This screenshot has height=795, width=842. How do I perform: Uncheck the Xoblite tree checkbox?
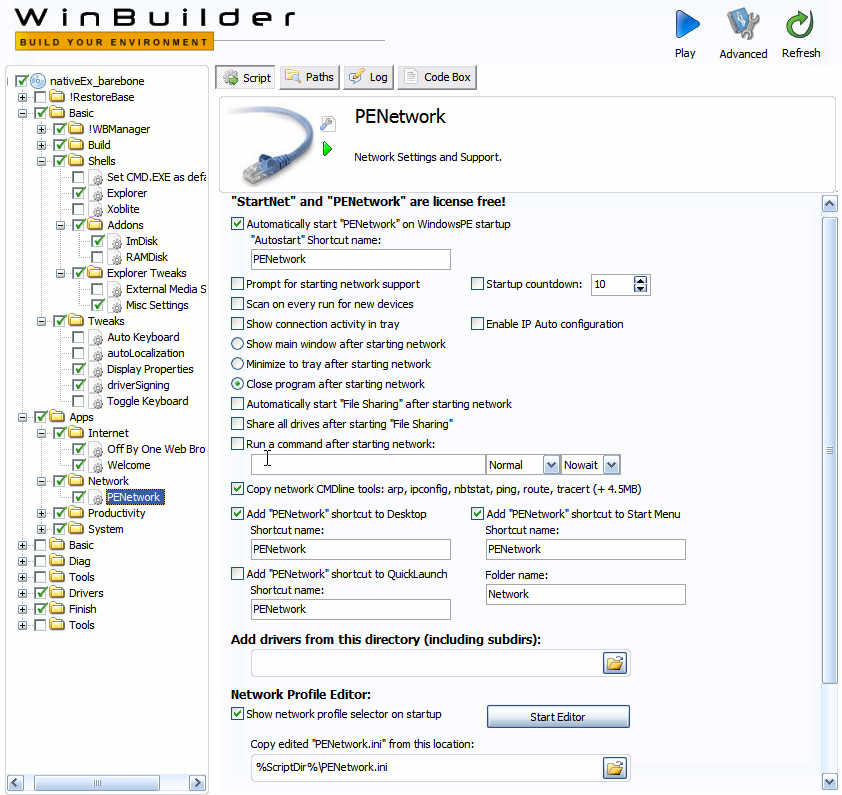pos(78,209)
